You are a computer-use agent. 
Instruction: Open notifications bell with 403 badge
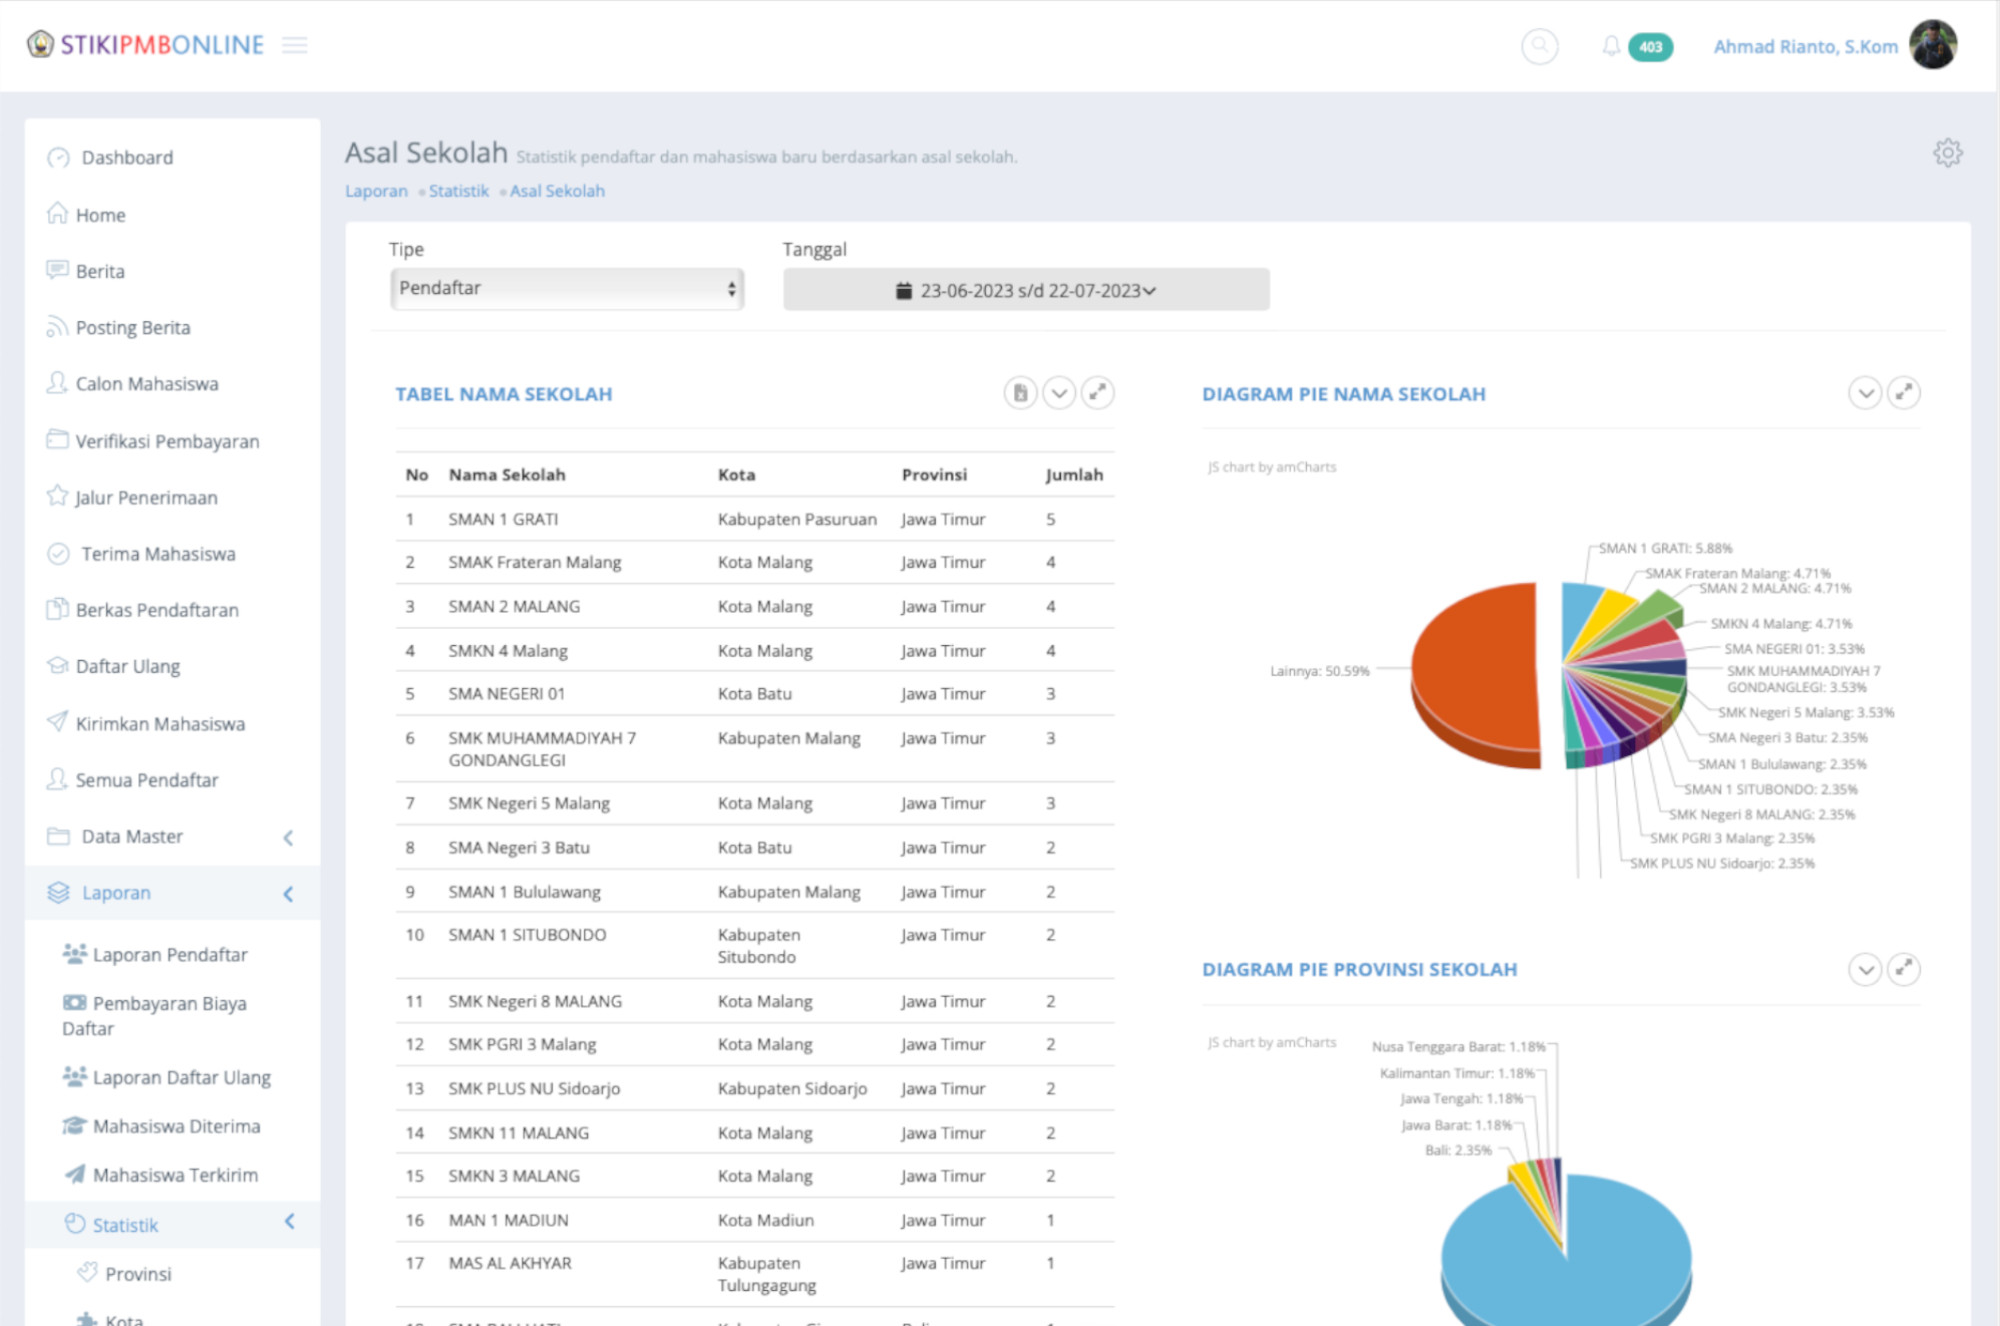point(1611,46)
